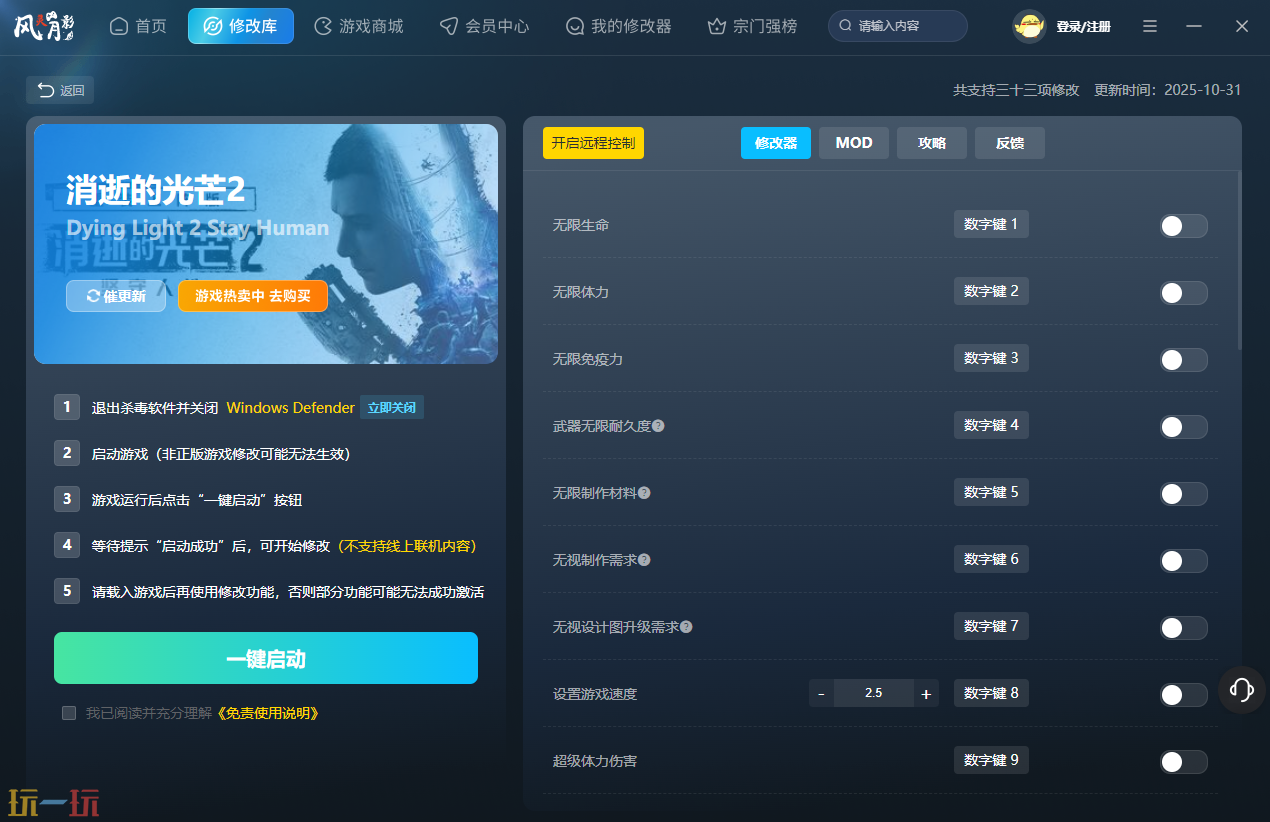This screenshot has width=1270, height=822.
Task: Click 数字键 1 hotkey button
Action: (991, 224)
